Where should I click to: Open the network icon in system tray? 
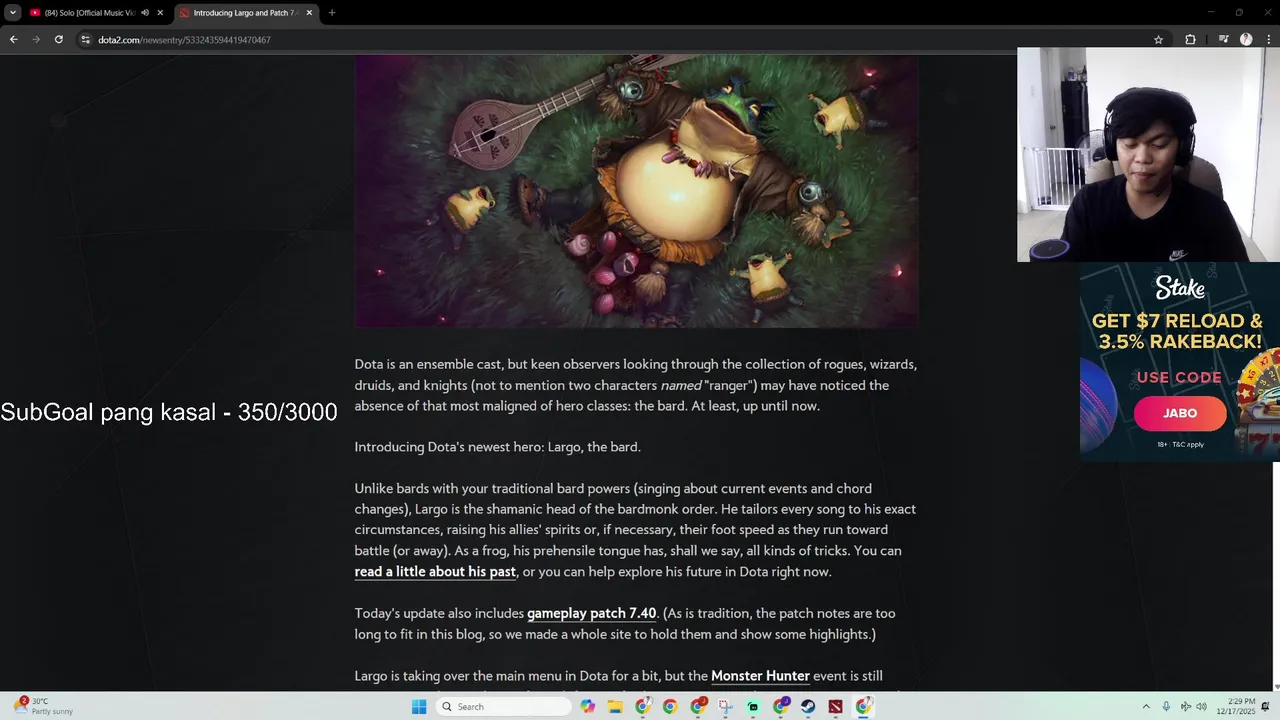(x=1185, y=707)
